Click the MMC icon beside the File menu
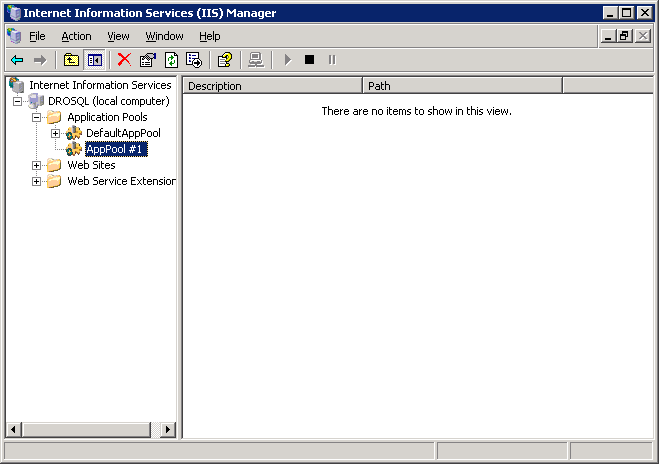 coord(14,36)
